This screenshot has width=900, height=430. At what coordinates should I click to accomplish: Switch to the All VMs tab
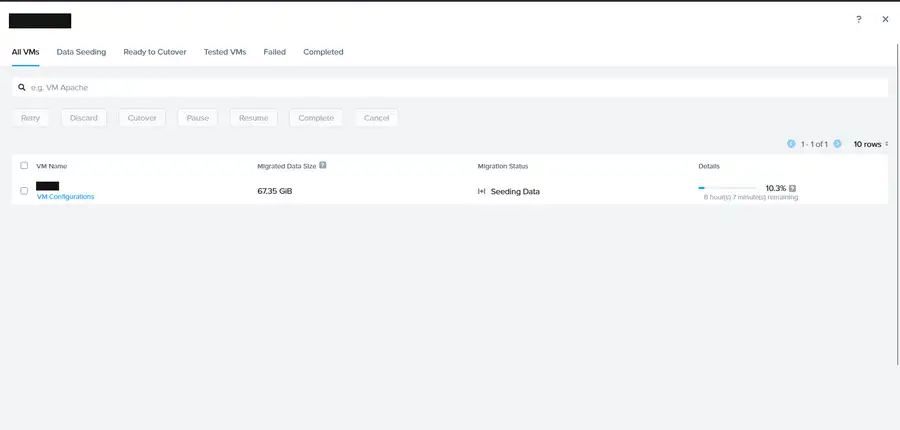(x=25, y=52)
